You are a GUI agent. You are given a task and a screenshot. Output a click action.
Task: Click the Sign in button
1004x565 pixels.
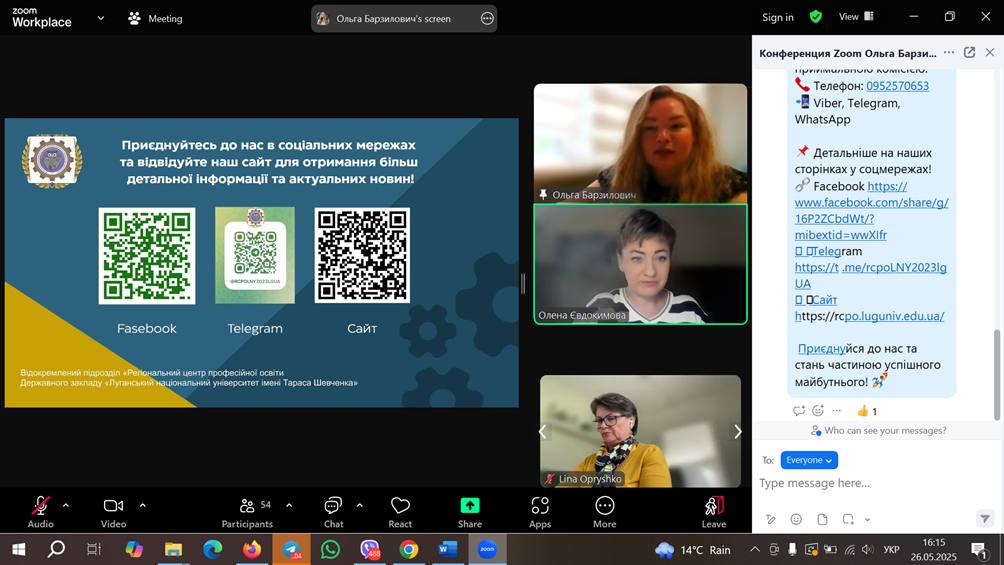click(777, 17)
